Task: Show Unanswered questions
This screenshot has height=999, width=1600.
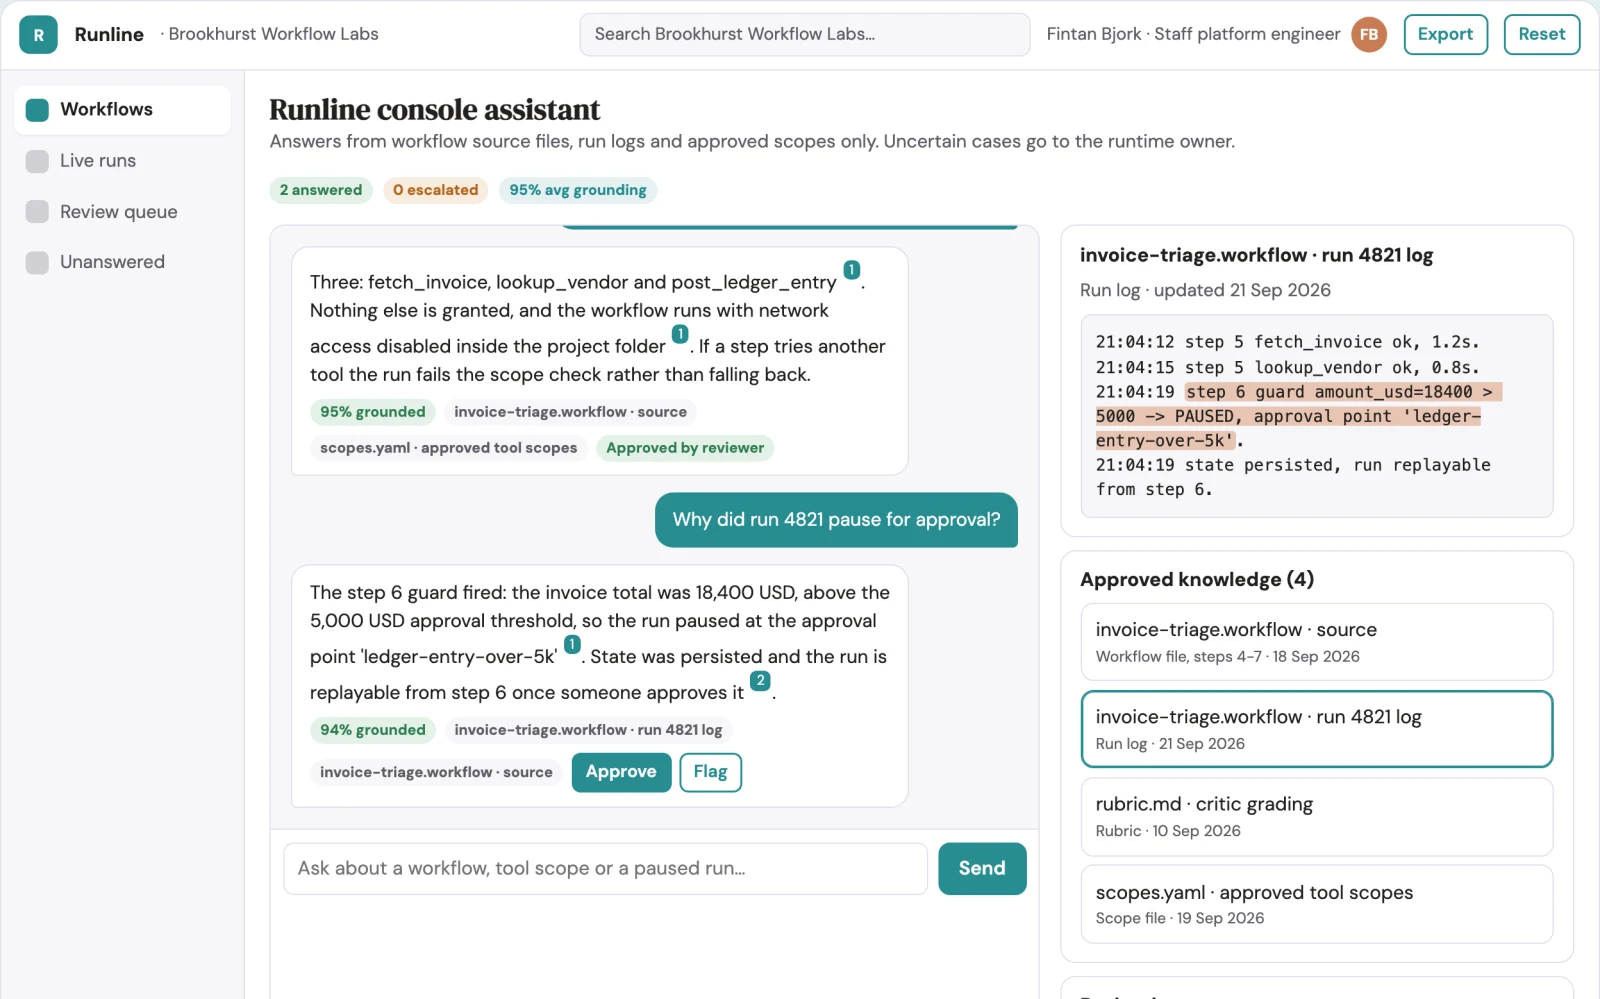Action: click(x=122, y=262)
